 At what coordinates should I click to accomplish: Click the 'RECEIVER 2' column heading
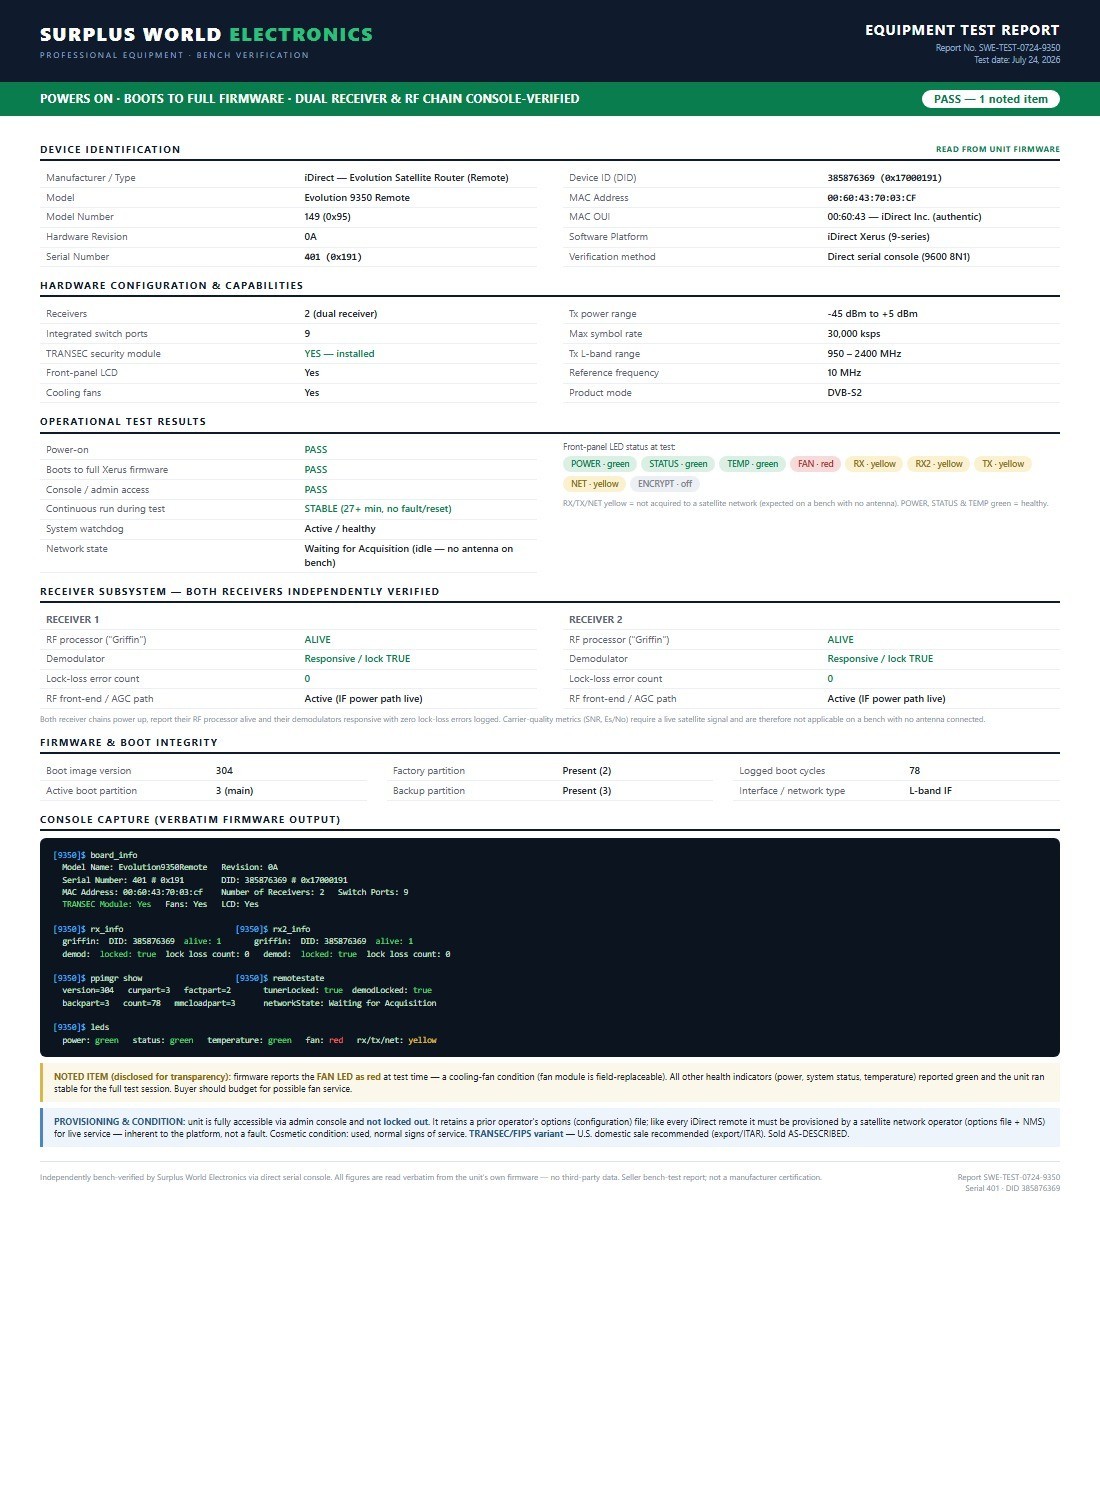click(596, 620)
